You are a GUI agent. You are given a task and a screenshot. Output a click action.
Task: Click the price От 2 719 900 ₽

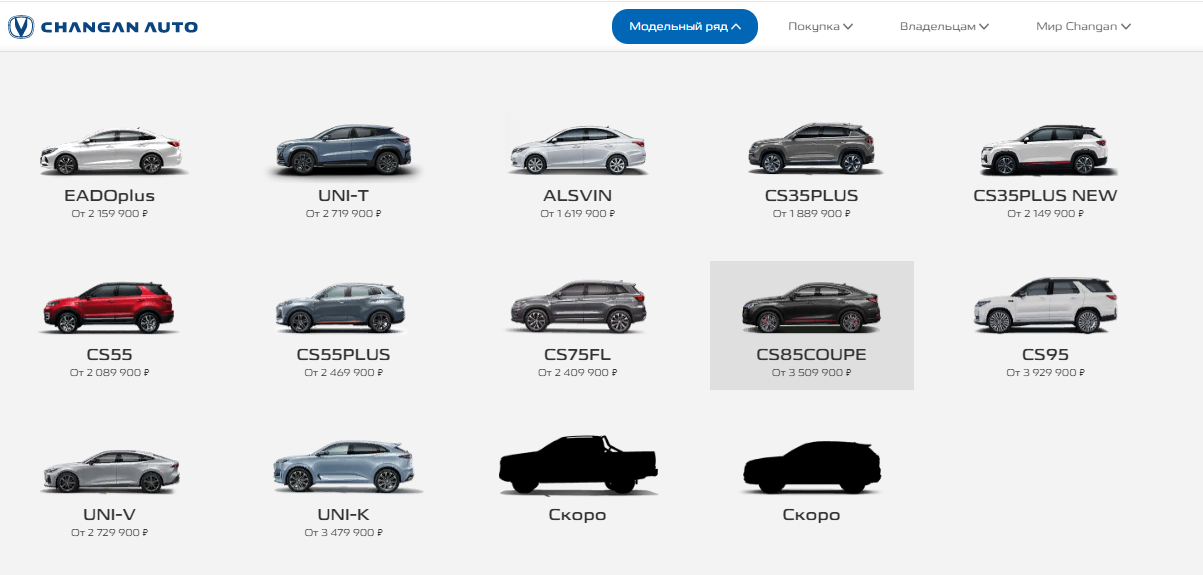(344, 214)
